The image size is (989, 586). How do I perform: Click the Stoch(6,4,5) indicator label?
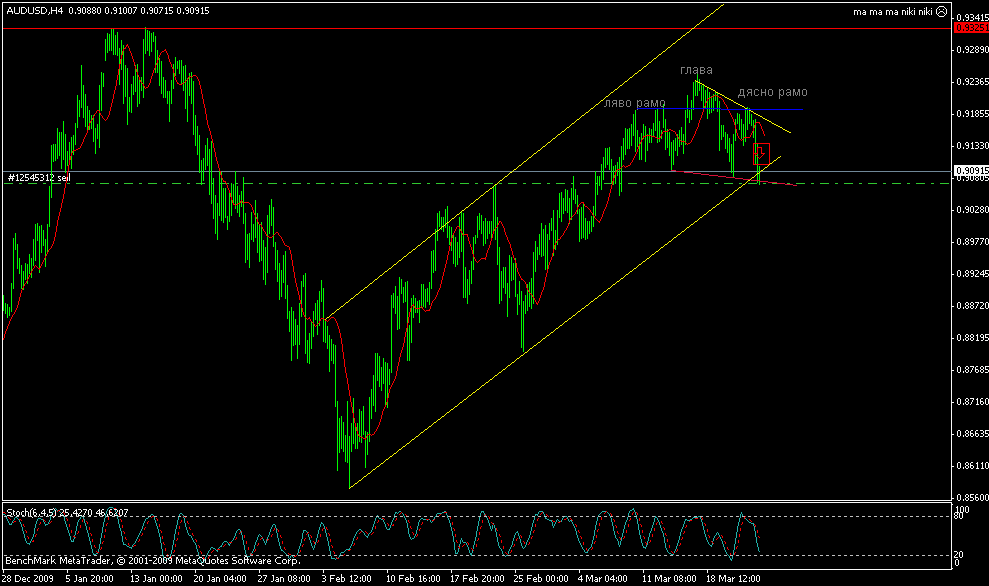pyautogui.click(x=32, y=513)
